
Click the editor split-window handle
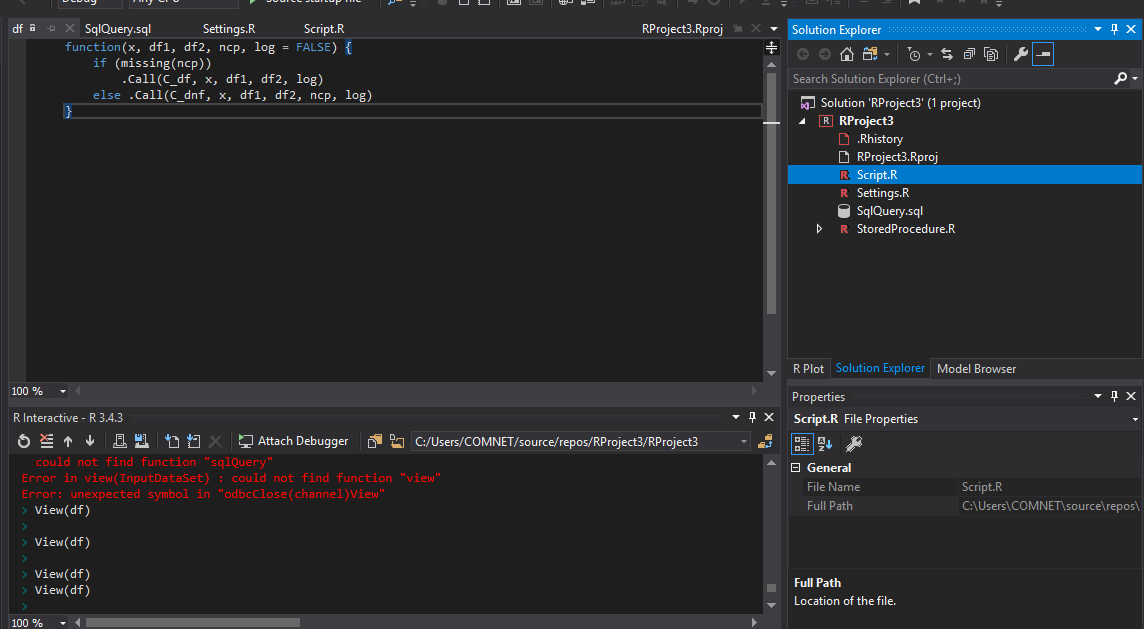[x=771, y=47]
